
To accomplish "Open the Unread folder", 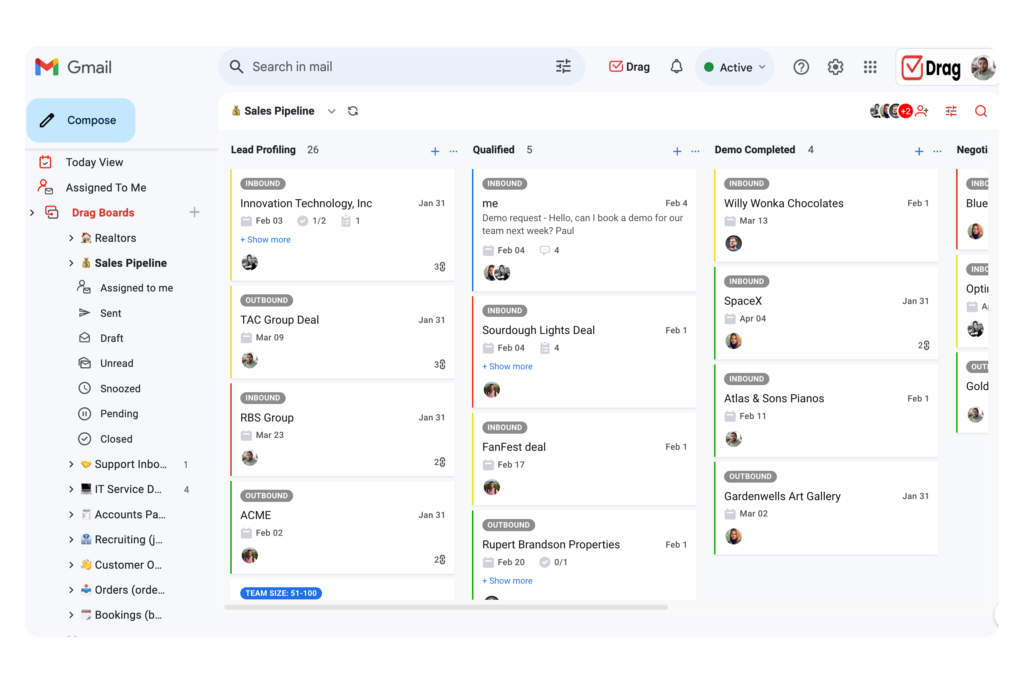I will pyautogui.click(x=116, y=364).
